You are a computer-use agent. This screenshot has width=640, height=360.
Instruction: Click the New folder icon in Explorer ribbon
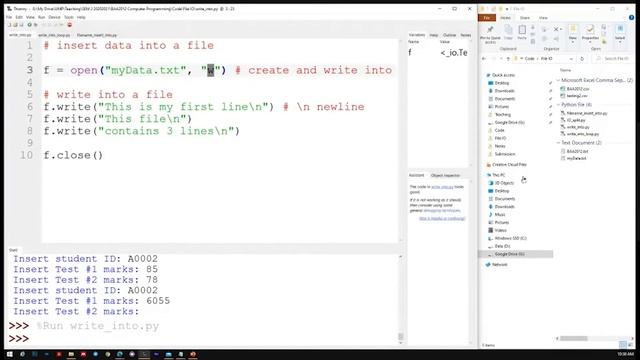[x=573, y=33]
